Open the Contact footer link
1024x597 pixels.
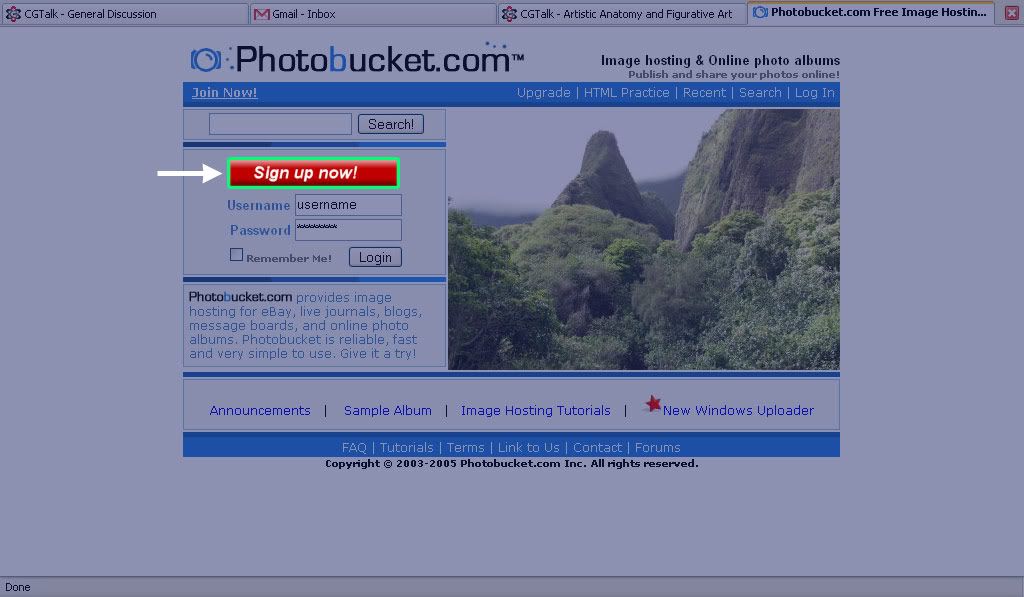tap(598, 447)
